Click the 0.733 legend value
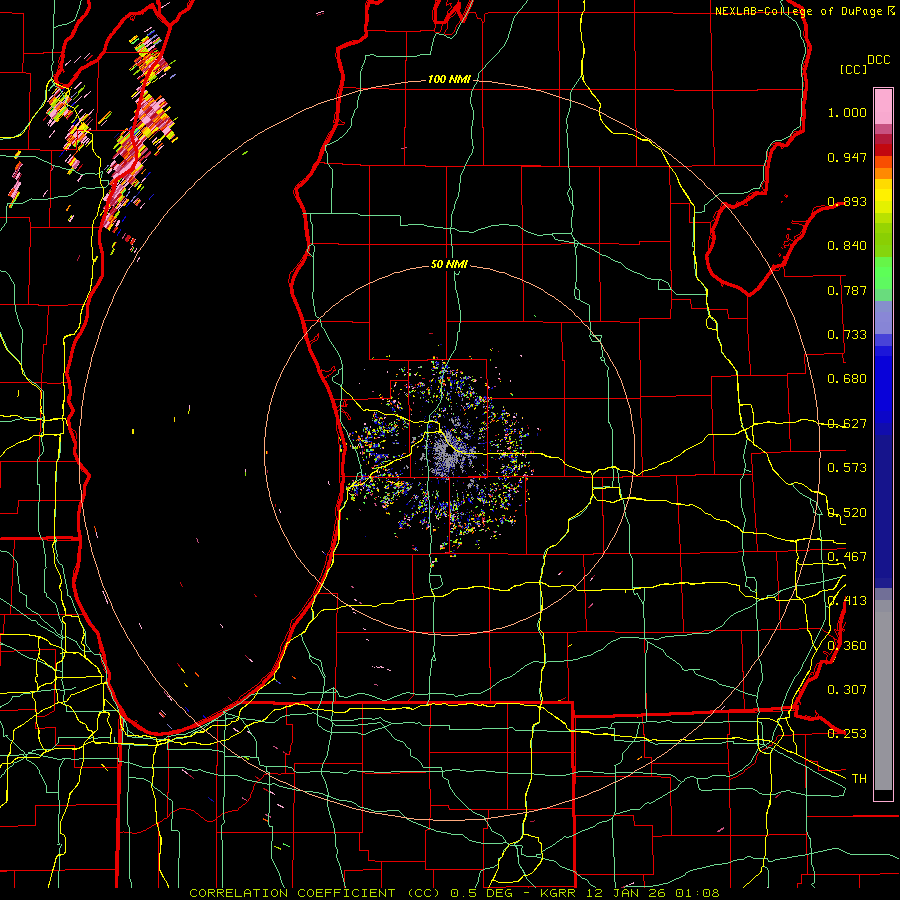900x900 pixels. pyautogui.click(x=847, y=335)
